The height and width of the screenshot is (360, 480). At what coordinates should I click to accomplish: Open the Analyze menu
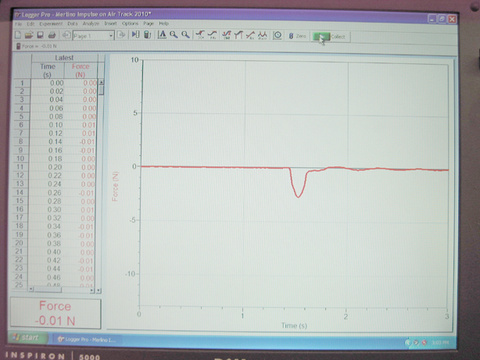point(91,24)
